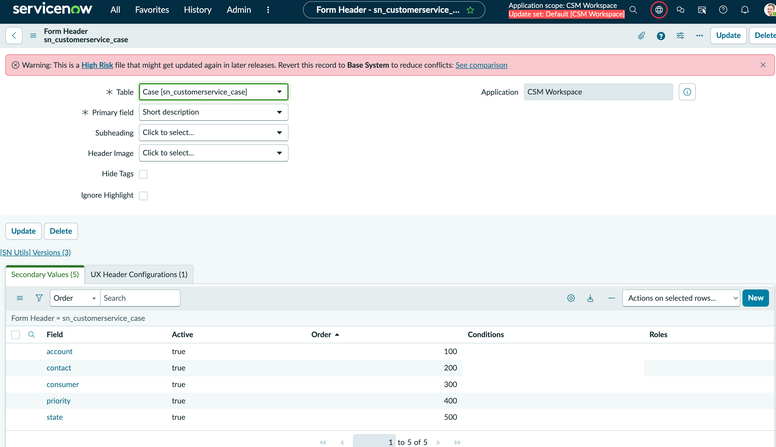Open the Primary field dropdown
This screenshot has height=447, width=776.
[x=213, y=112]
